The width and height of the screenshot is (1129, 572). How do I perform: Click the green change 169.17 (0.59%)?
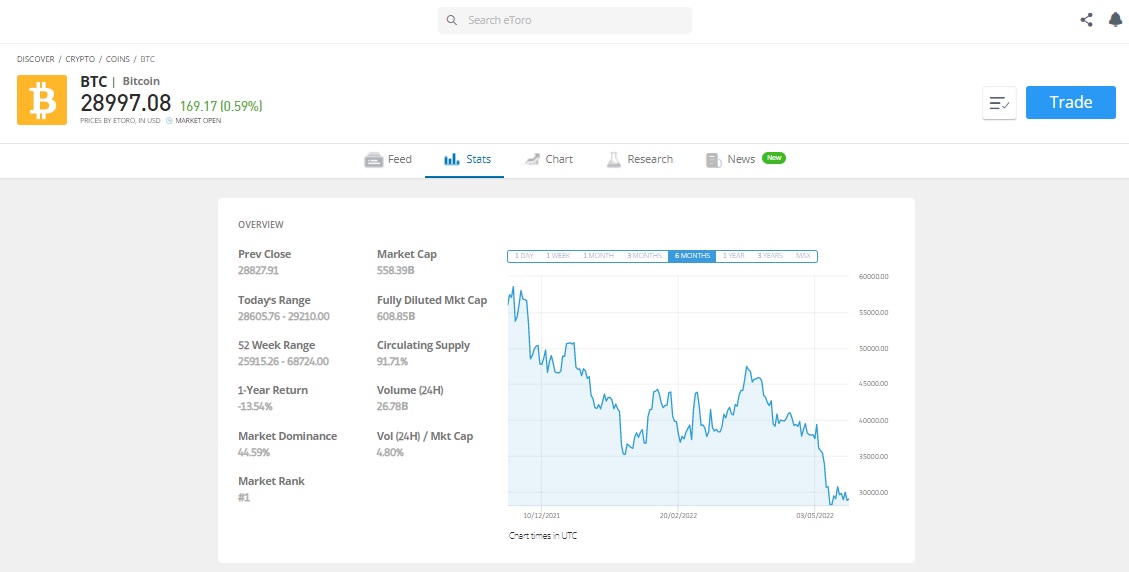221,106
